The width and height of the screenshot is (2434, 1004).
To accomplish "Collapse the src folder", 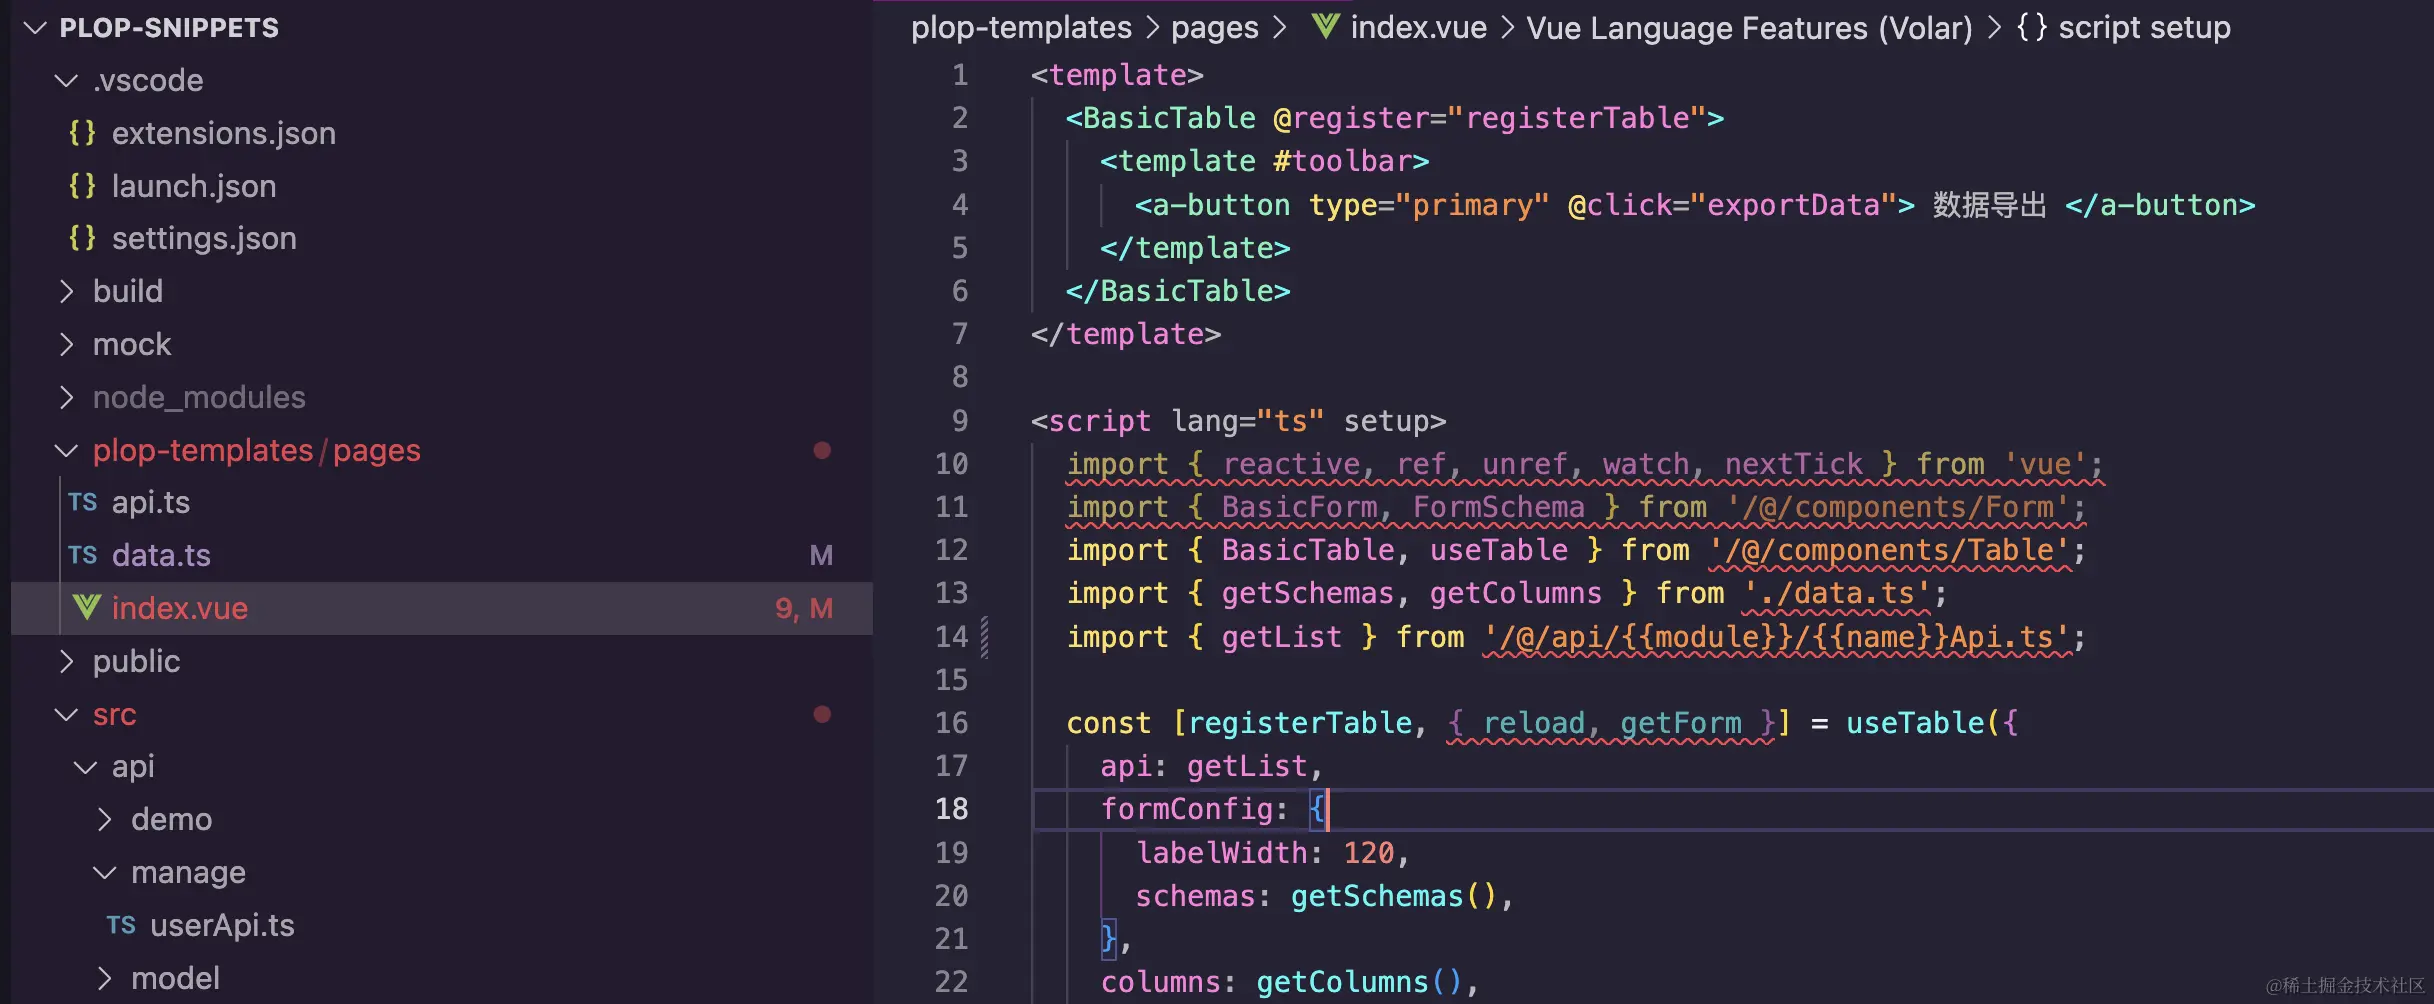I will pyautogui.click(x=66, y=714).
